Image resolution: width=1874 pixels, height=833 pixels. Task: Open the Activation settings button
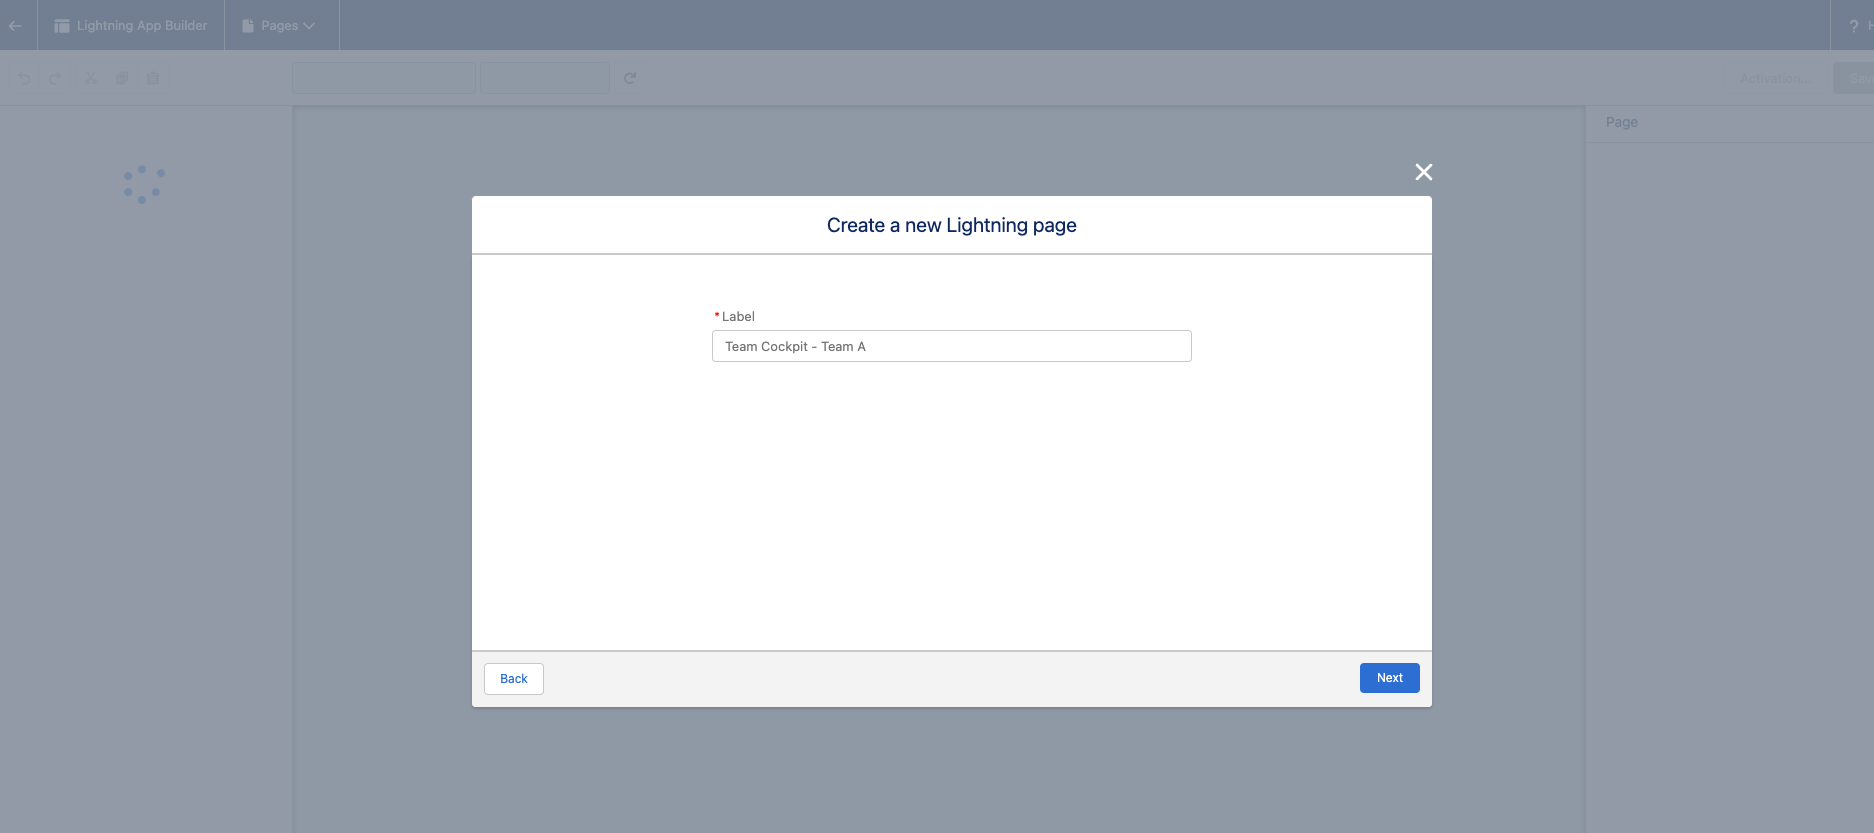[1773, 78]
